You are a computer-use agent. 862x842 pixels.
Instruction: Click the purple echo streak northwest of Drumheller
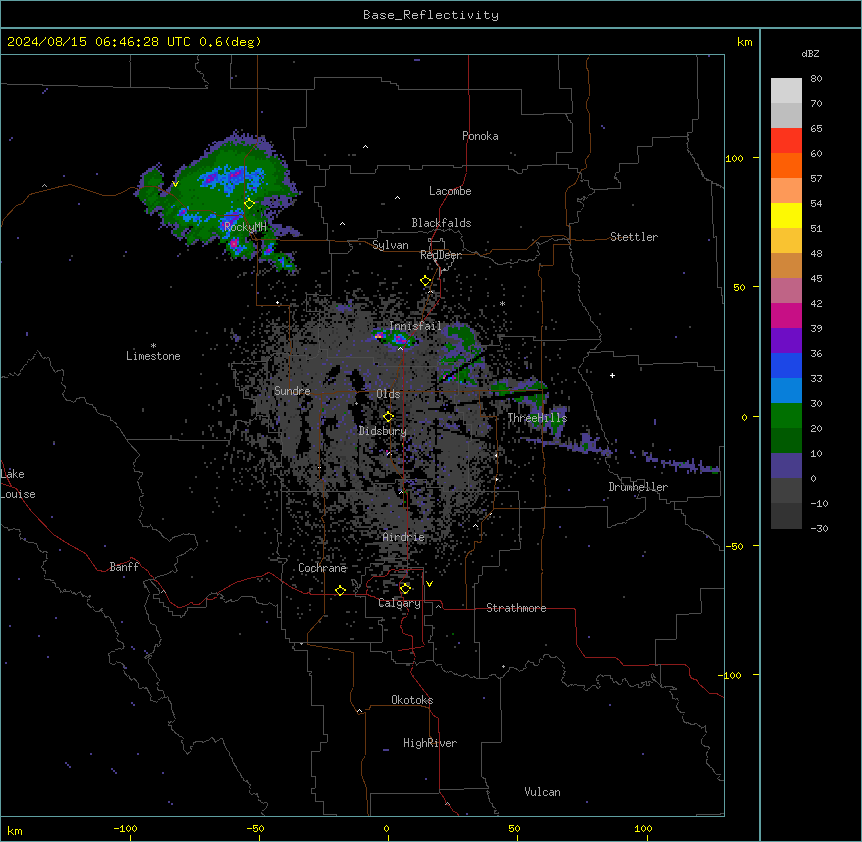[x=569, y=444]
